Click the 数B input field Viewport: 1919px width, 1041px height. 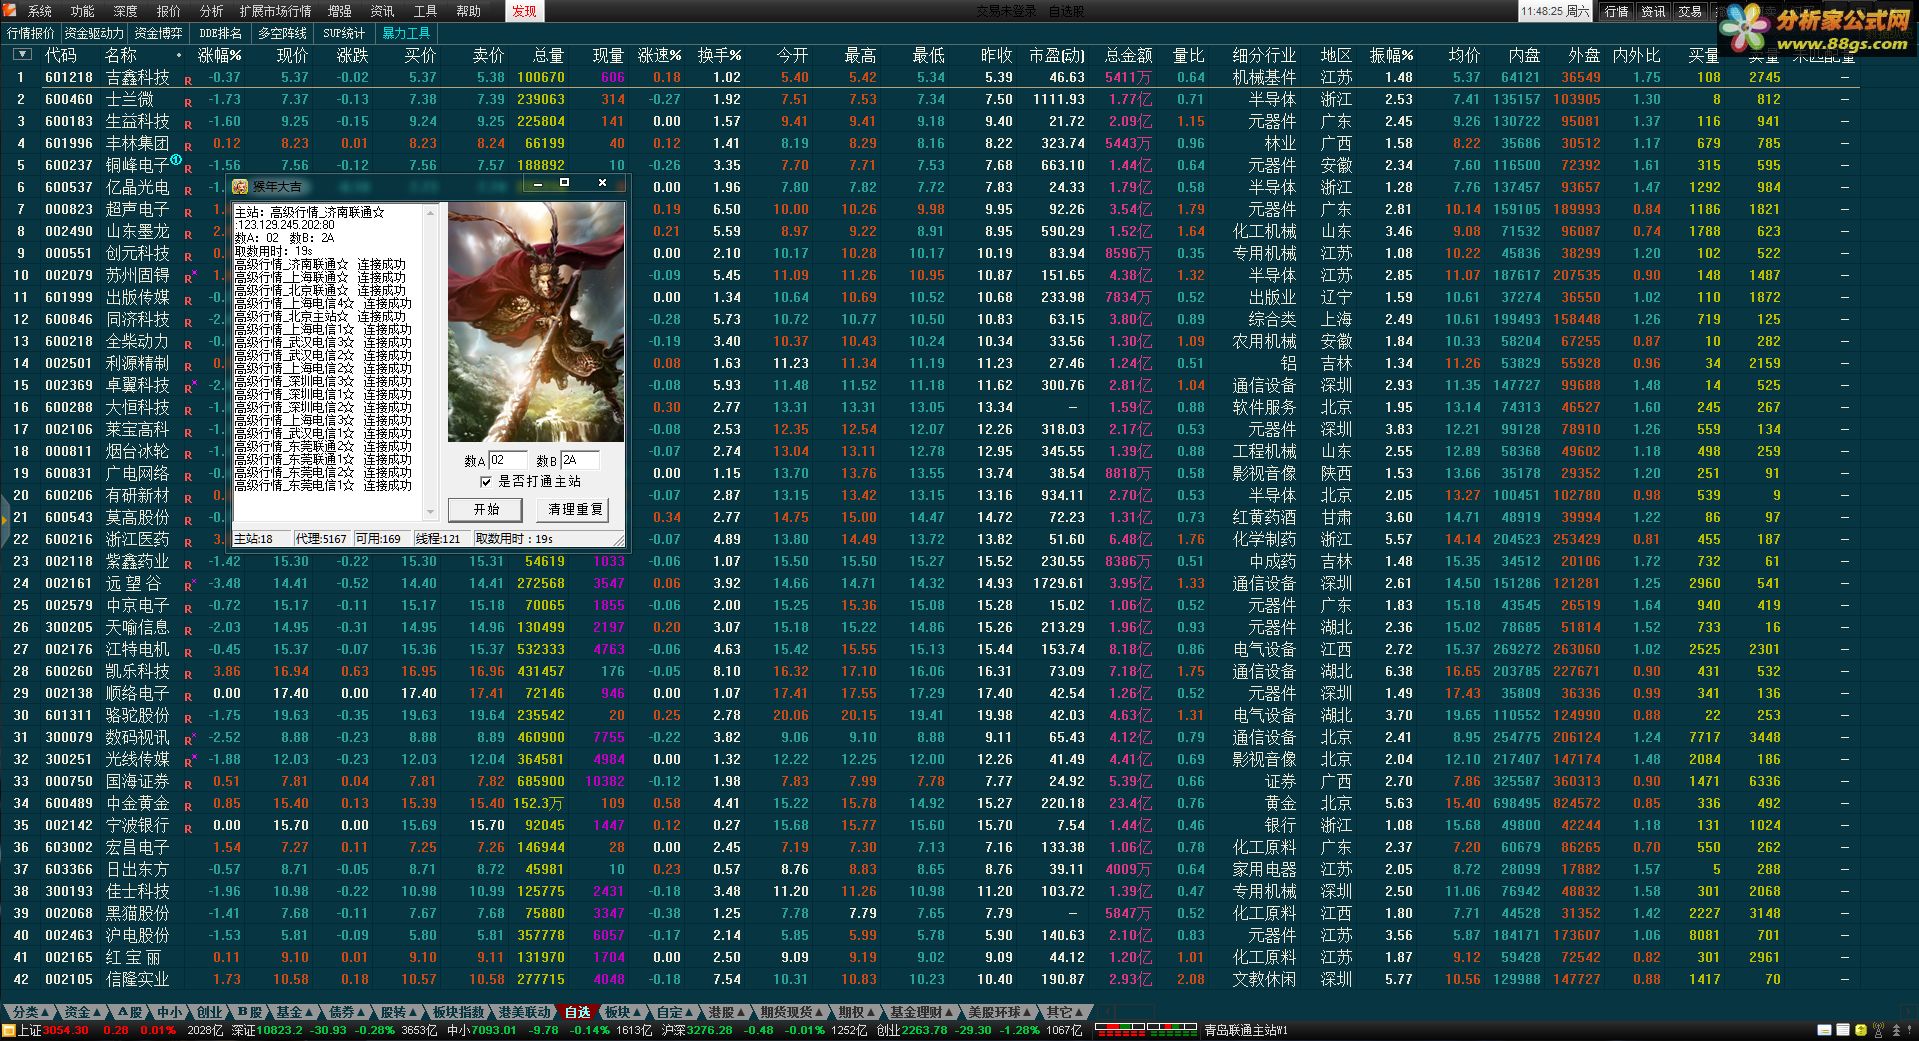coord(580,460)
